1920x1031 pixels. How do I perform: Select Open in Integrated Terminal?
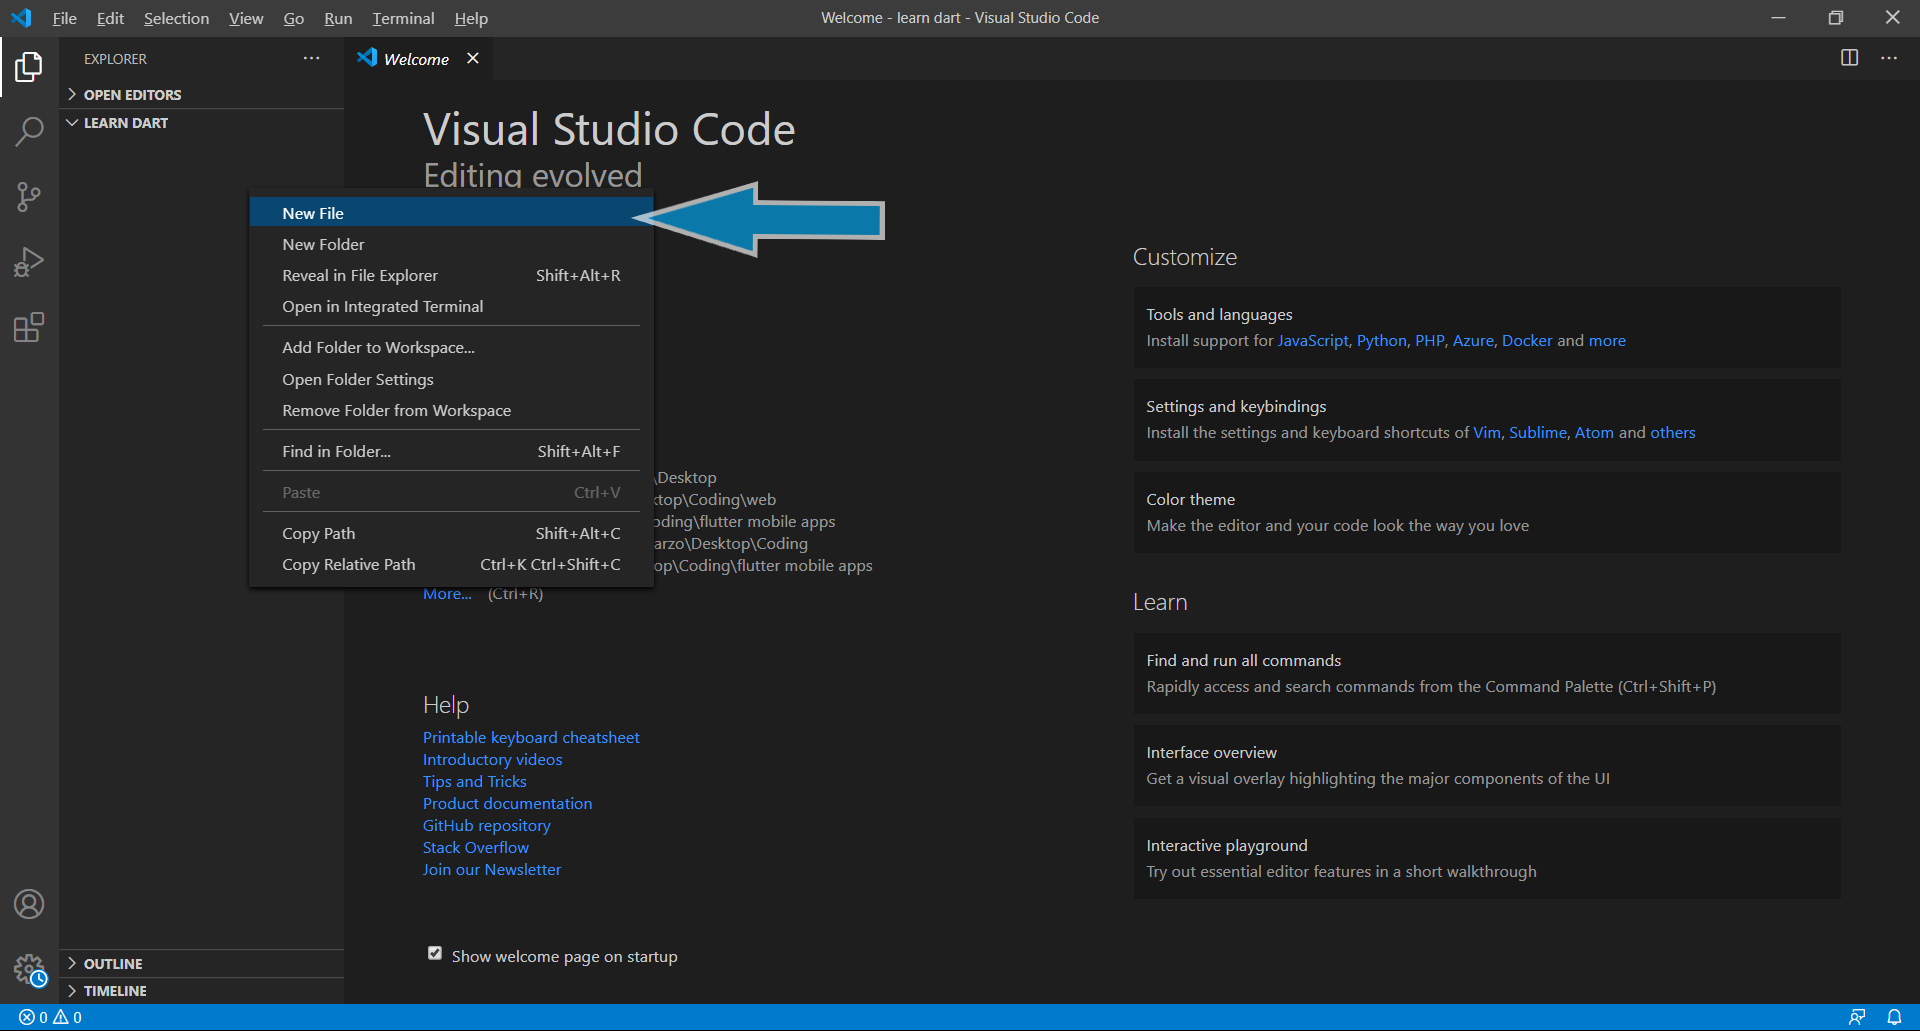pyautogui.click(x=451, y=306)
